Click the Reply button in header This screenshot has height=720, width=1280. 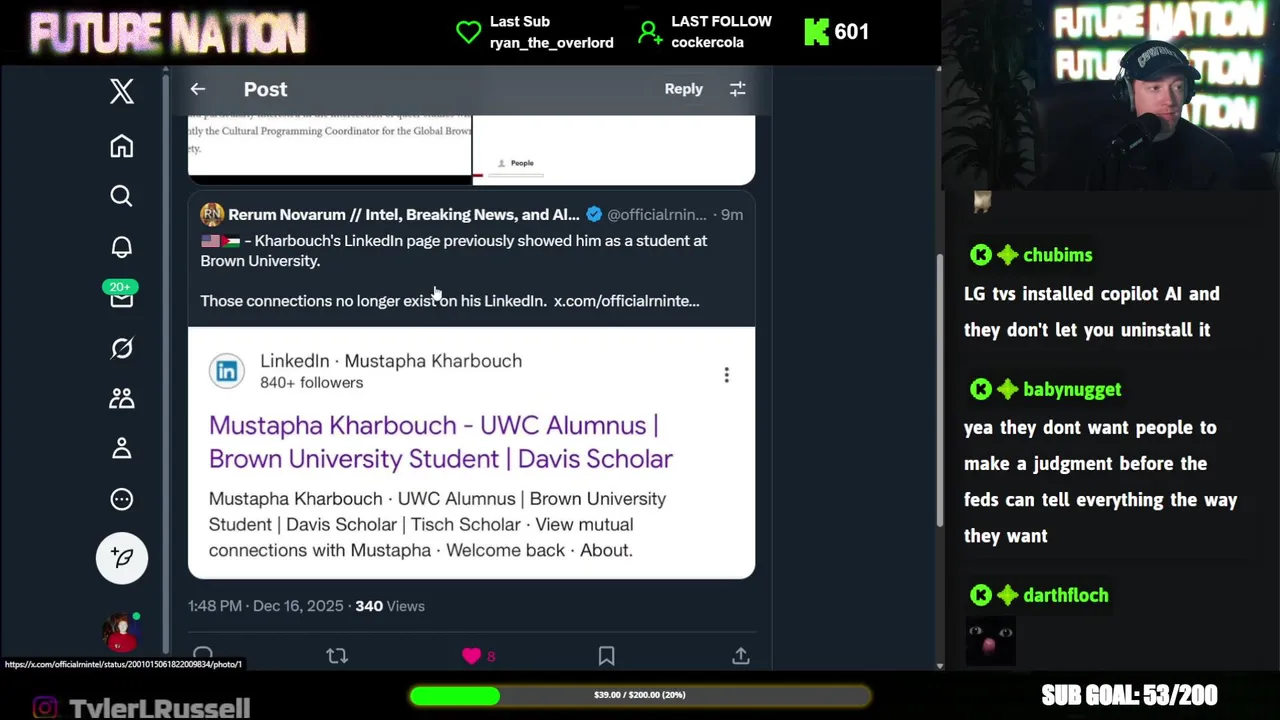click(684, 89)
